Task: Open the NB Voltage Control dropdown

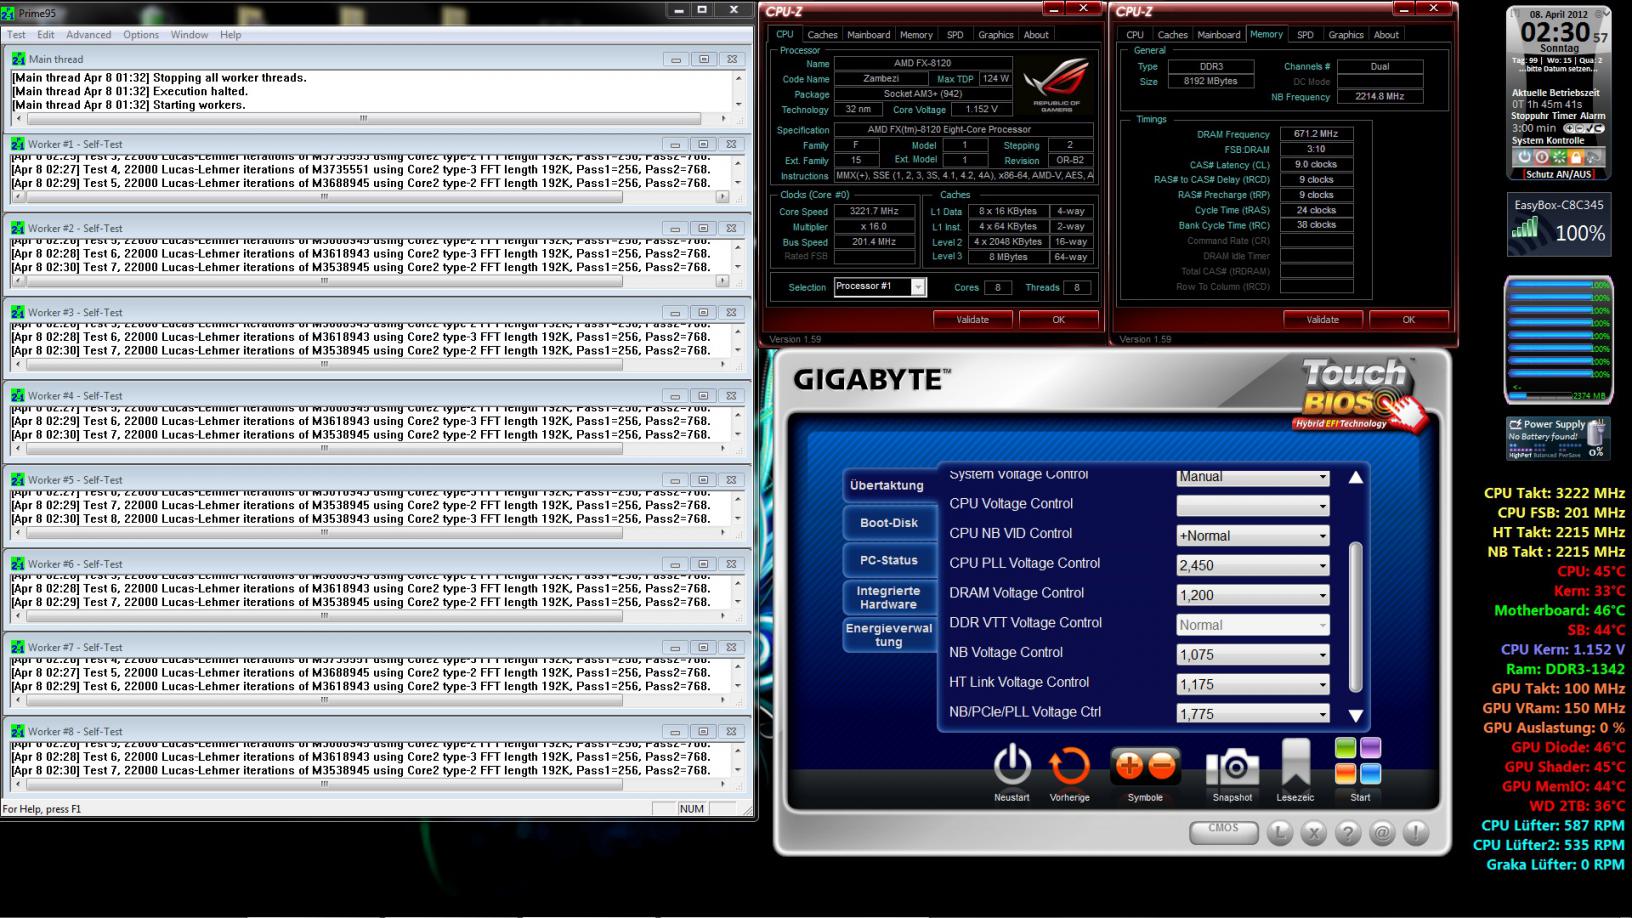Action: pos(1253,655)
